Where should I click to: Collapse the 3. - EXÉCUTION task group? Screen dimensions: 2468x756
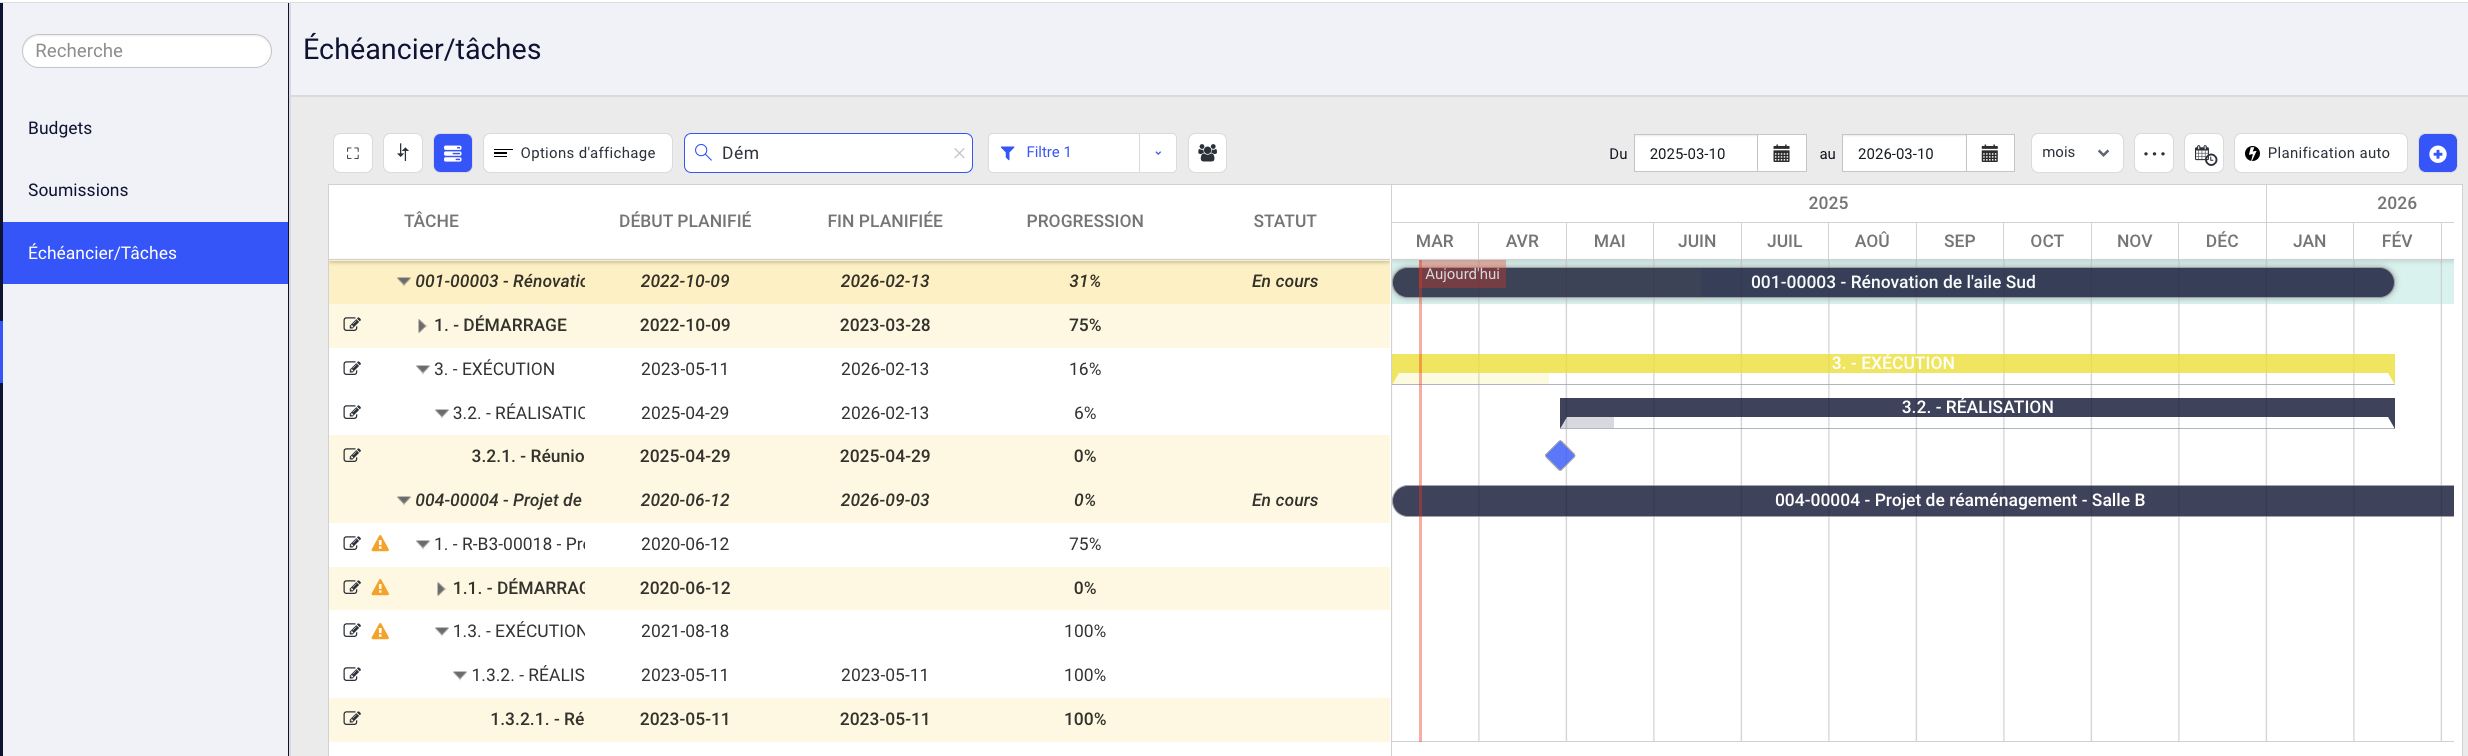[x=422, y=369]
